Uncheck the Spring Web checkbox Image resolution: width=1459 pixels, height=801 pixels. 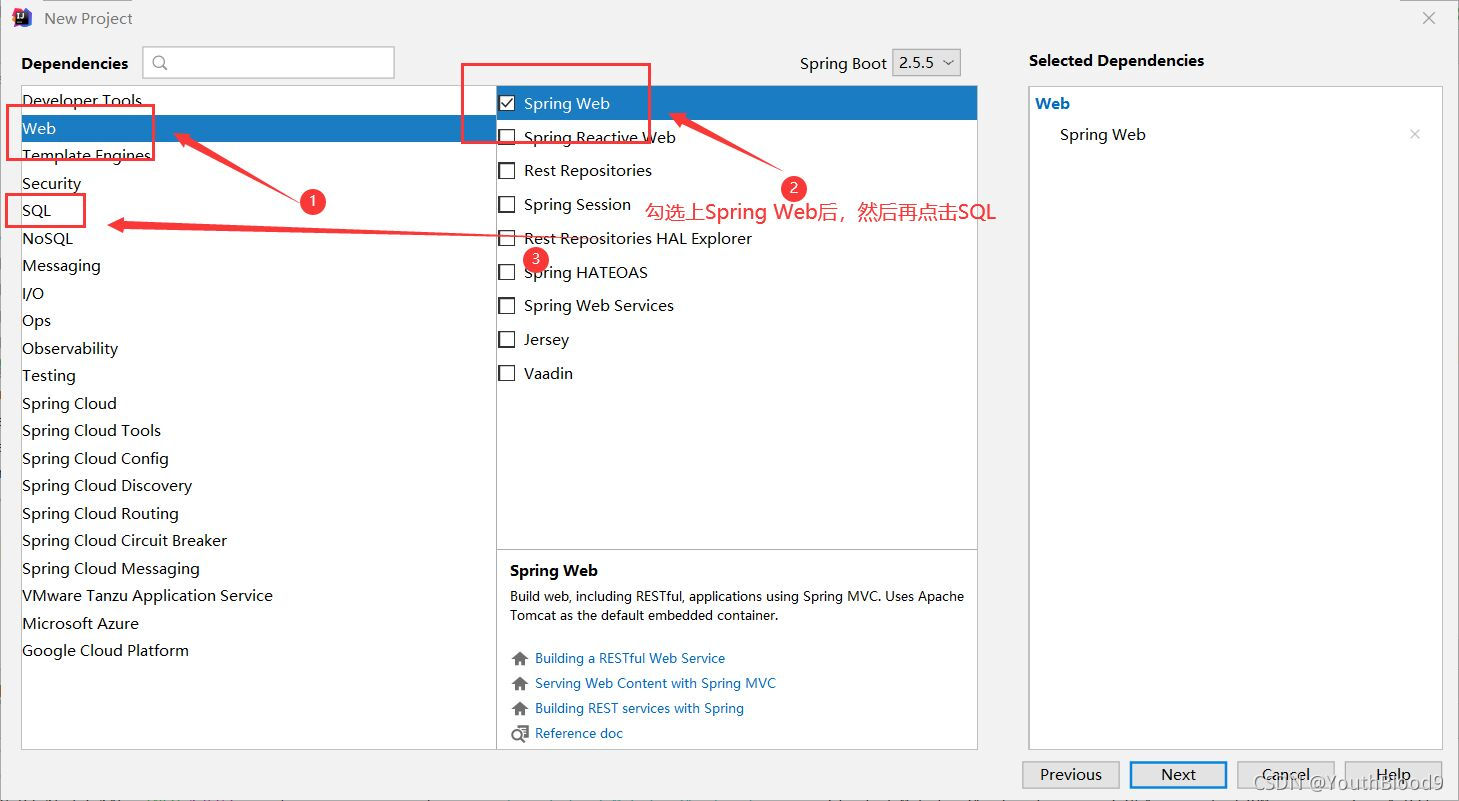pos(507,103)
